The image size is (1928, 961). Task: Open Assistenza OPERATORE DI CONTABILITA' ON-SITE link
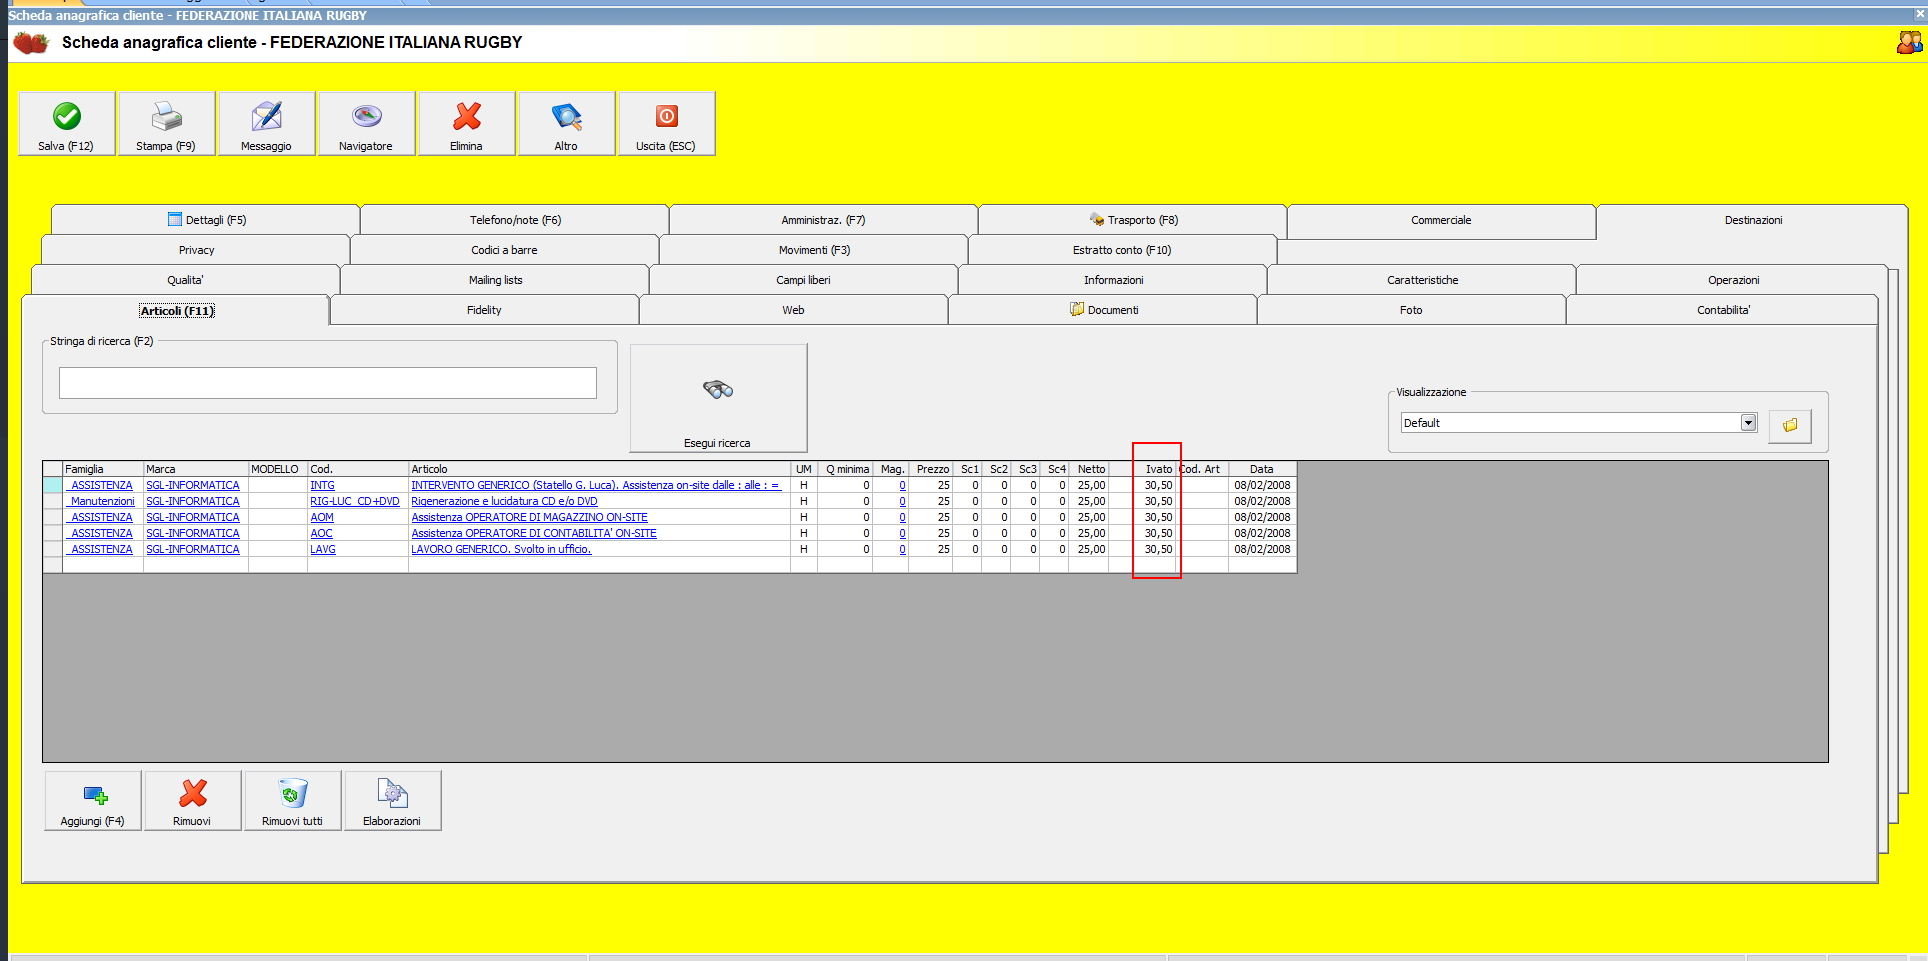[x=534, y=533]
